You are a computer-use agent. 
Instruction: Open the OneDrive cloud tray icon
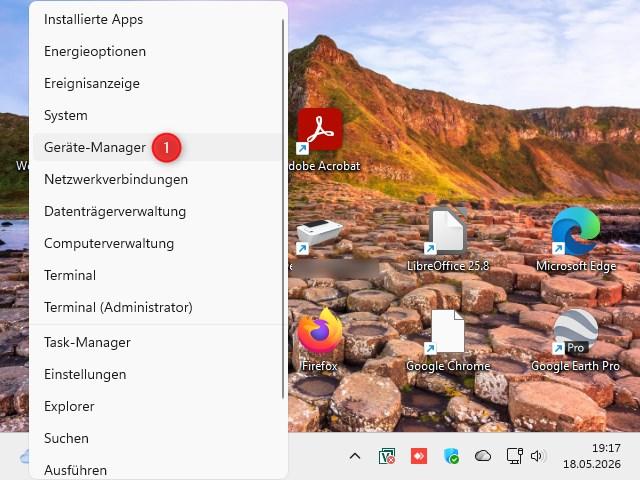point(483,456)
